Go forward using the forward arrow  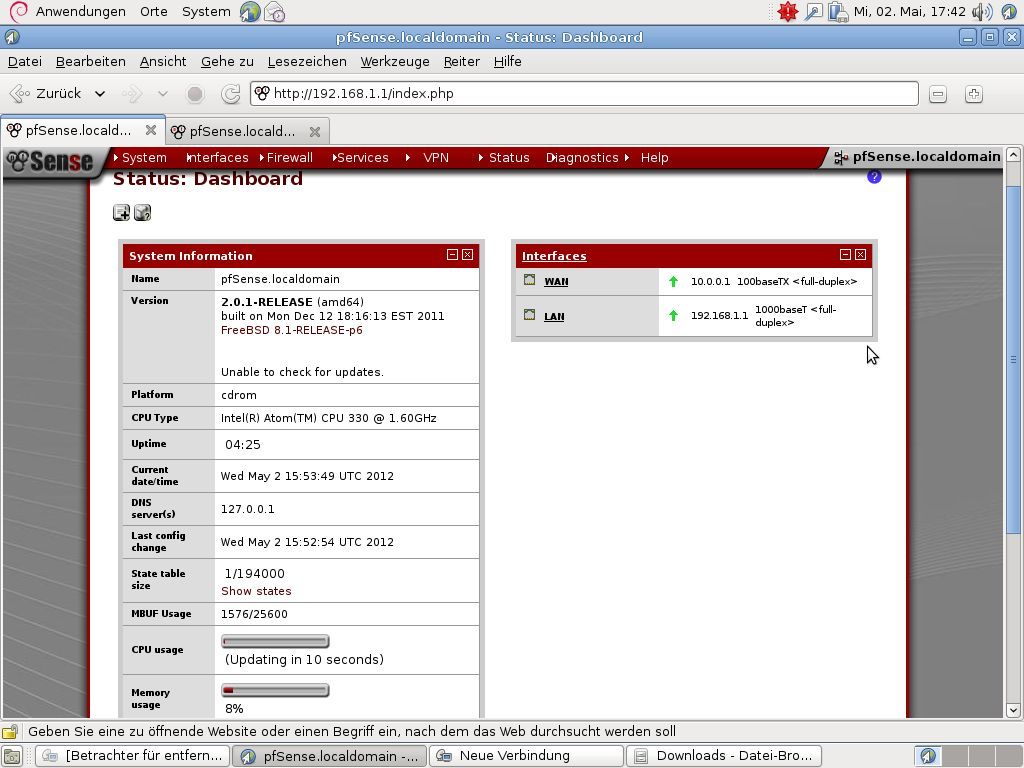click(x=132, y=94)
